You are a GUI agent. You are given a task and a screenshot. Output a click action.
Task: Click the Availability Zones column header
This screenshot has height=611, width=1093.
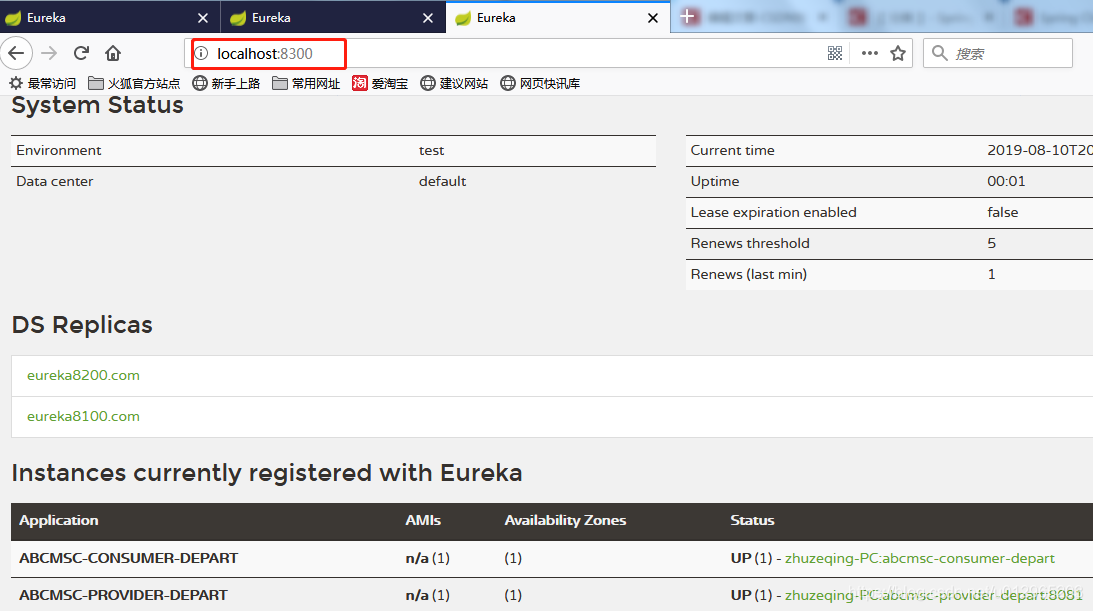[x=565, y=520]
